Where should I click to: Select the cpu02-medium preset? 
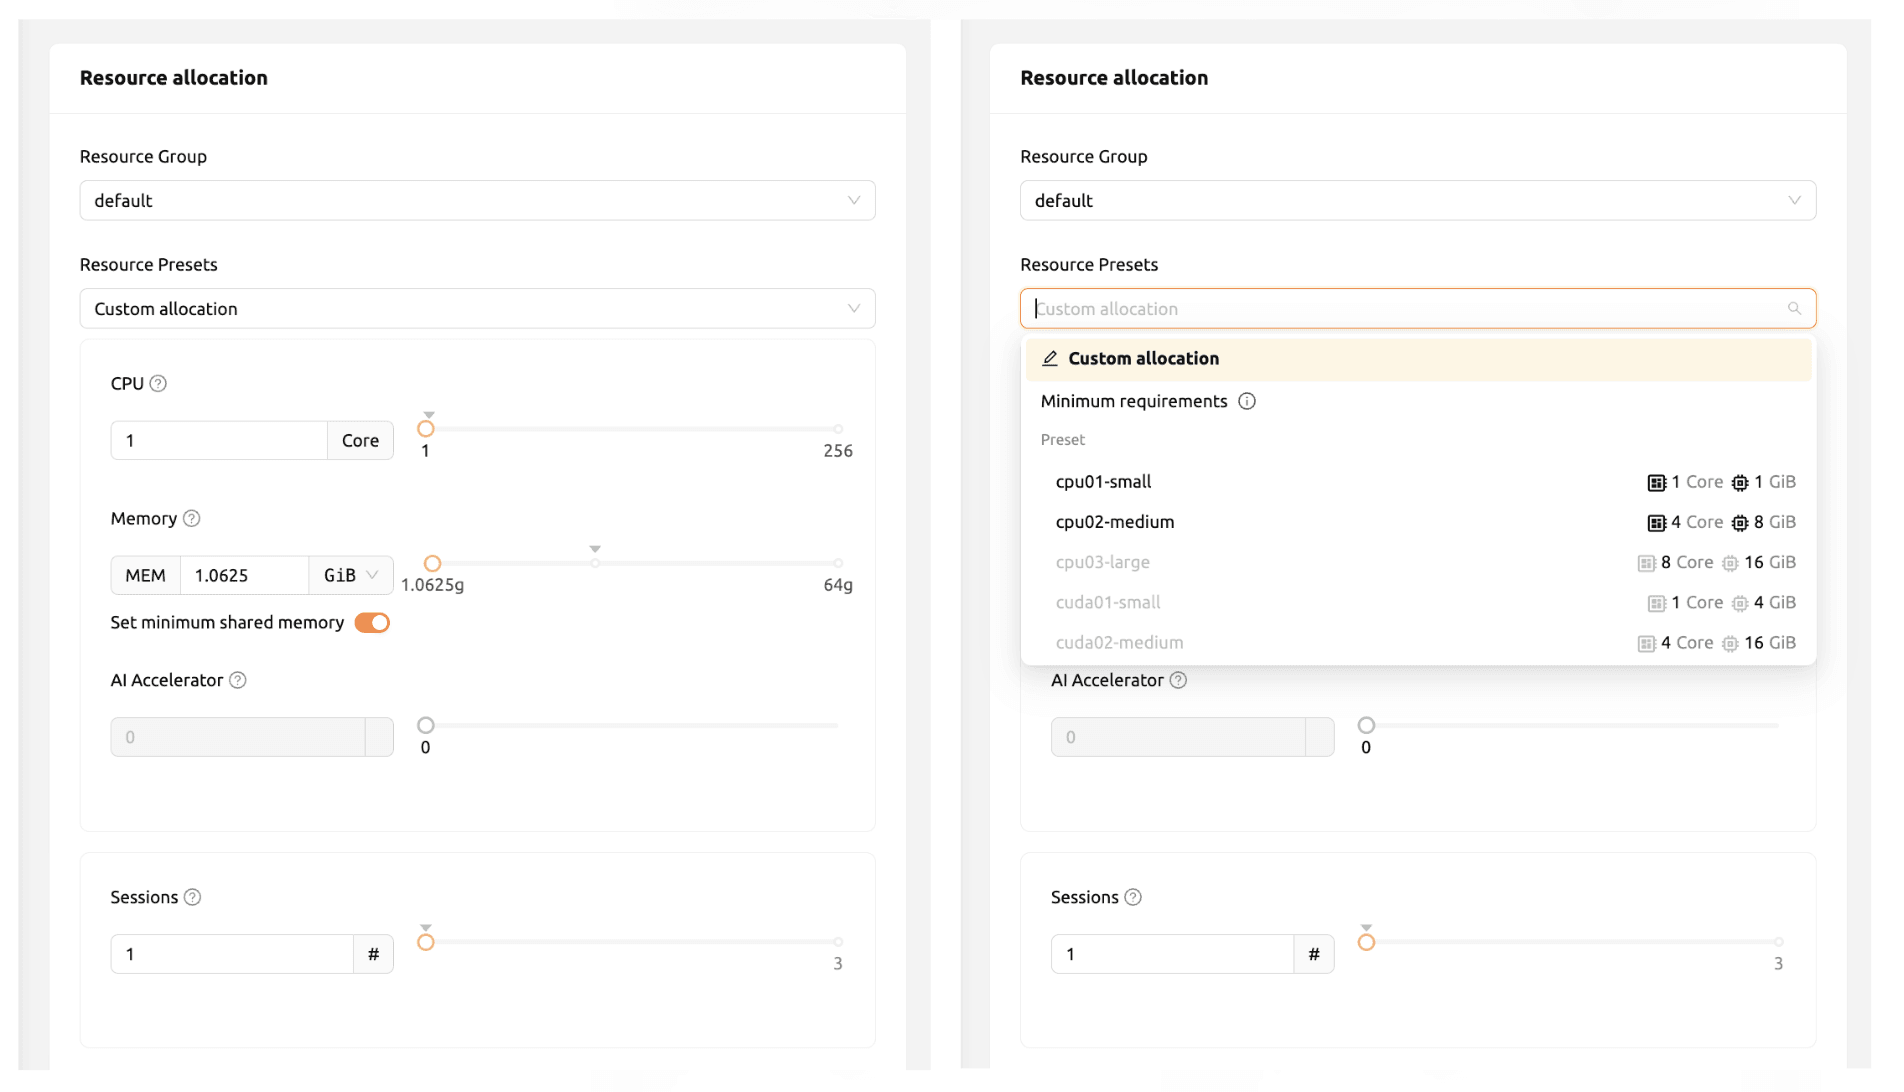(x=1115, y=522)
